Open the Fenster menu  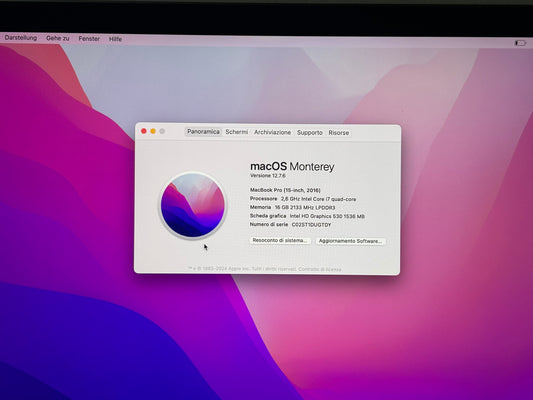[89, 39]
